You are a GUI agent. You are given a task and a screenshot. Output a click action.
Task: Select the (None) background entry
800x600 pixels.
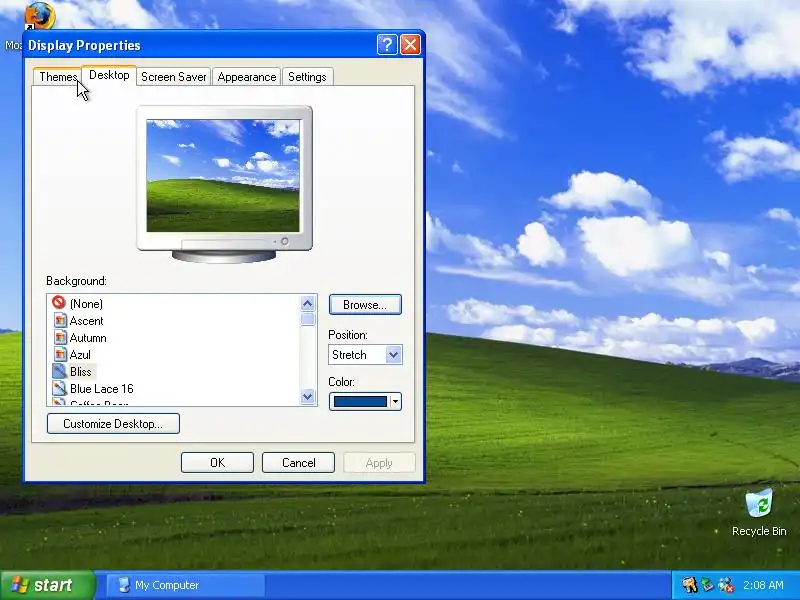click(x=86, y=304)
